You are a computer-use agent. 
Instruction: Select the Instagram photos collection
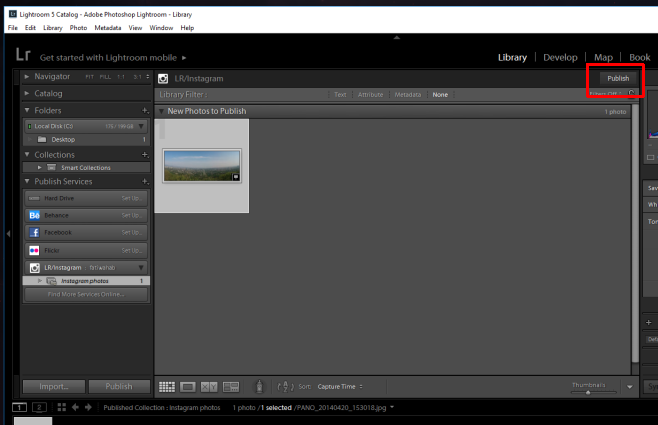[86, 281]
